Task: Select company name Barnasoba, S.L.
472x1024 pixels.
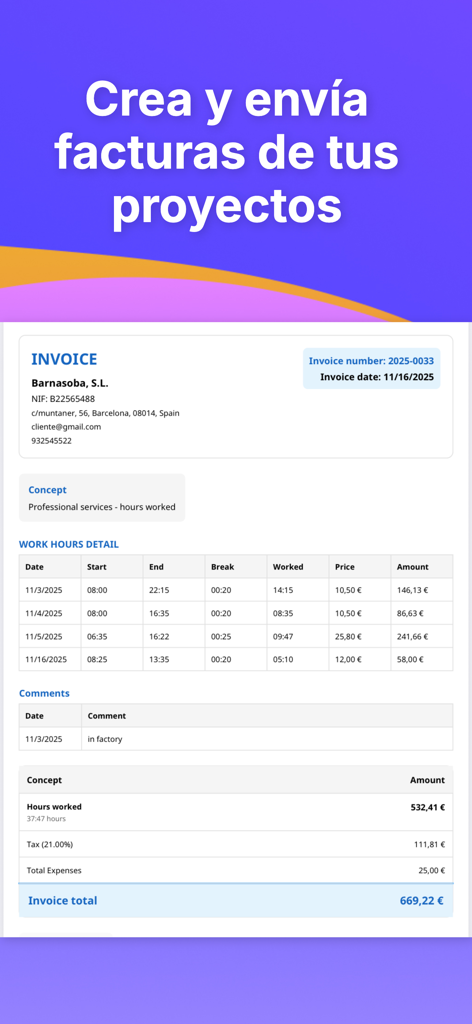Action: [x=70, y=383]
